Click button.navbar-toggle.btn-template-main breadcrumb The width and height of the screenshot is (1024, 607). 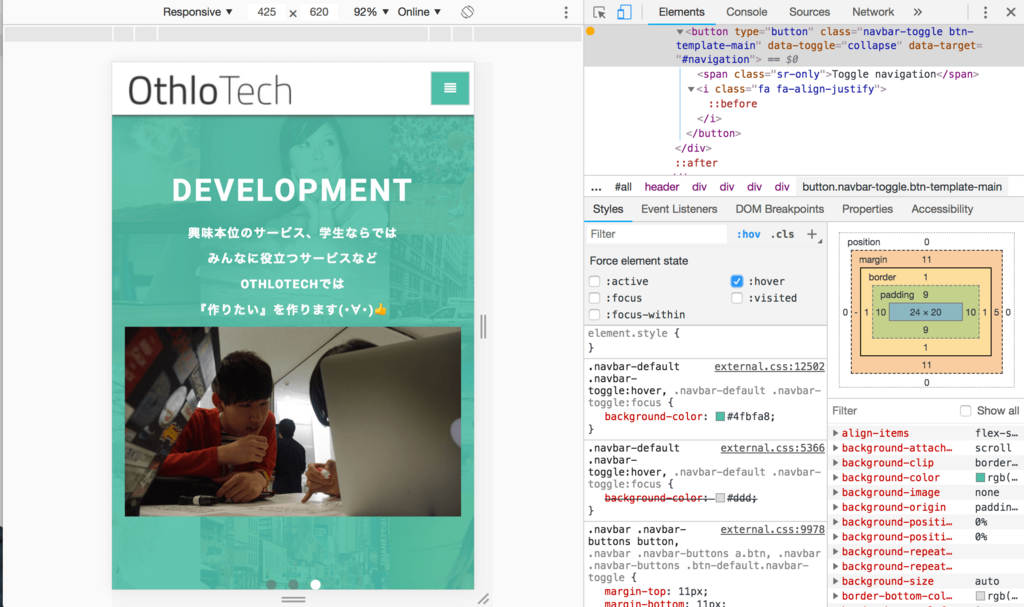coord(902,187)
